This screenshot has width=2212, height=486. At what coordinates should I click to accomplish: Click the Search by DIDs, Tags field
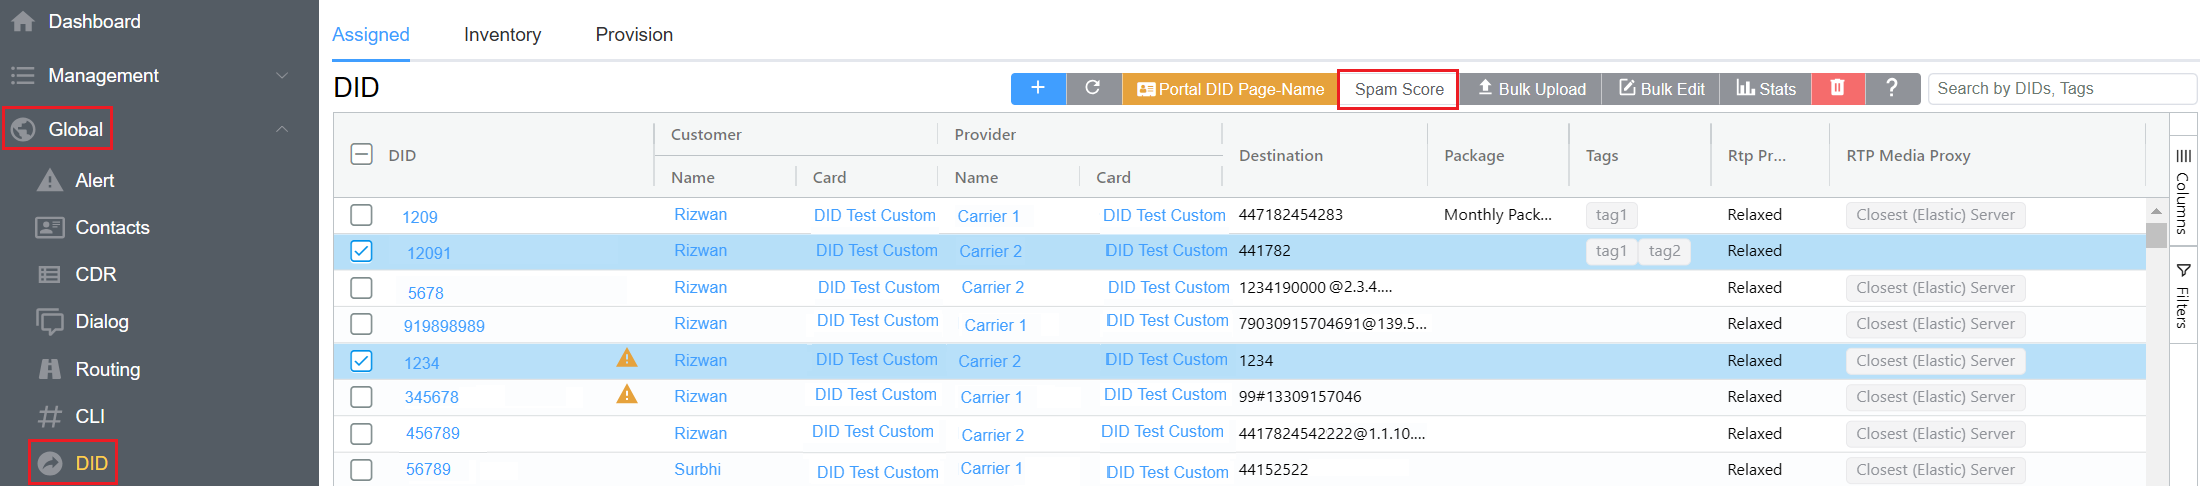pyautogui.click(x=2060, y=89)
